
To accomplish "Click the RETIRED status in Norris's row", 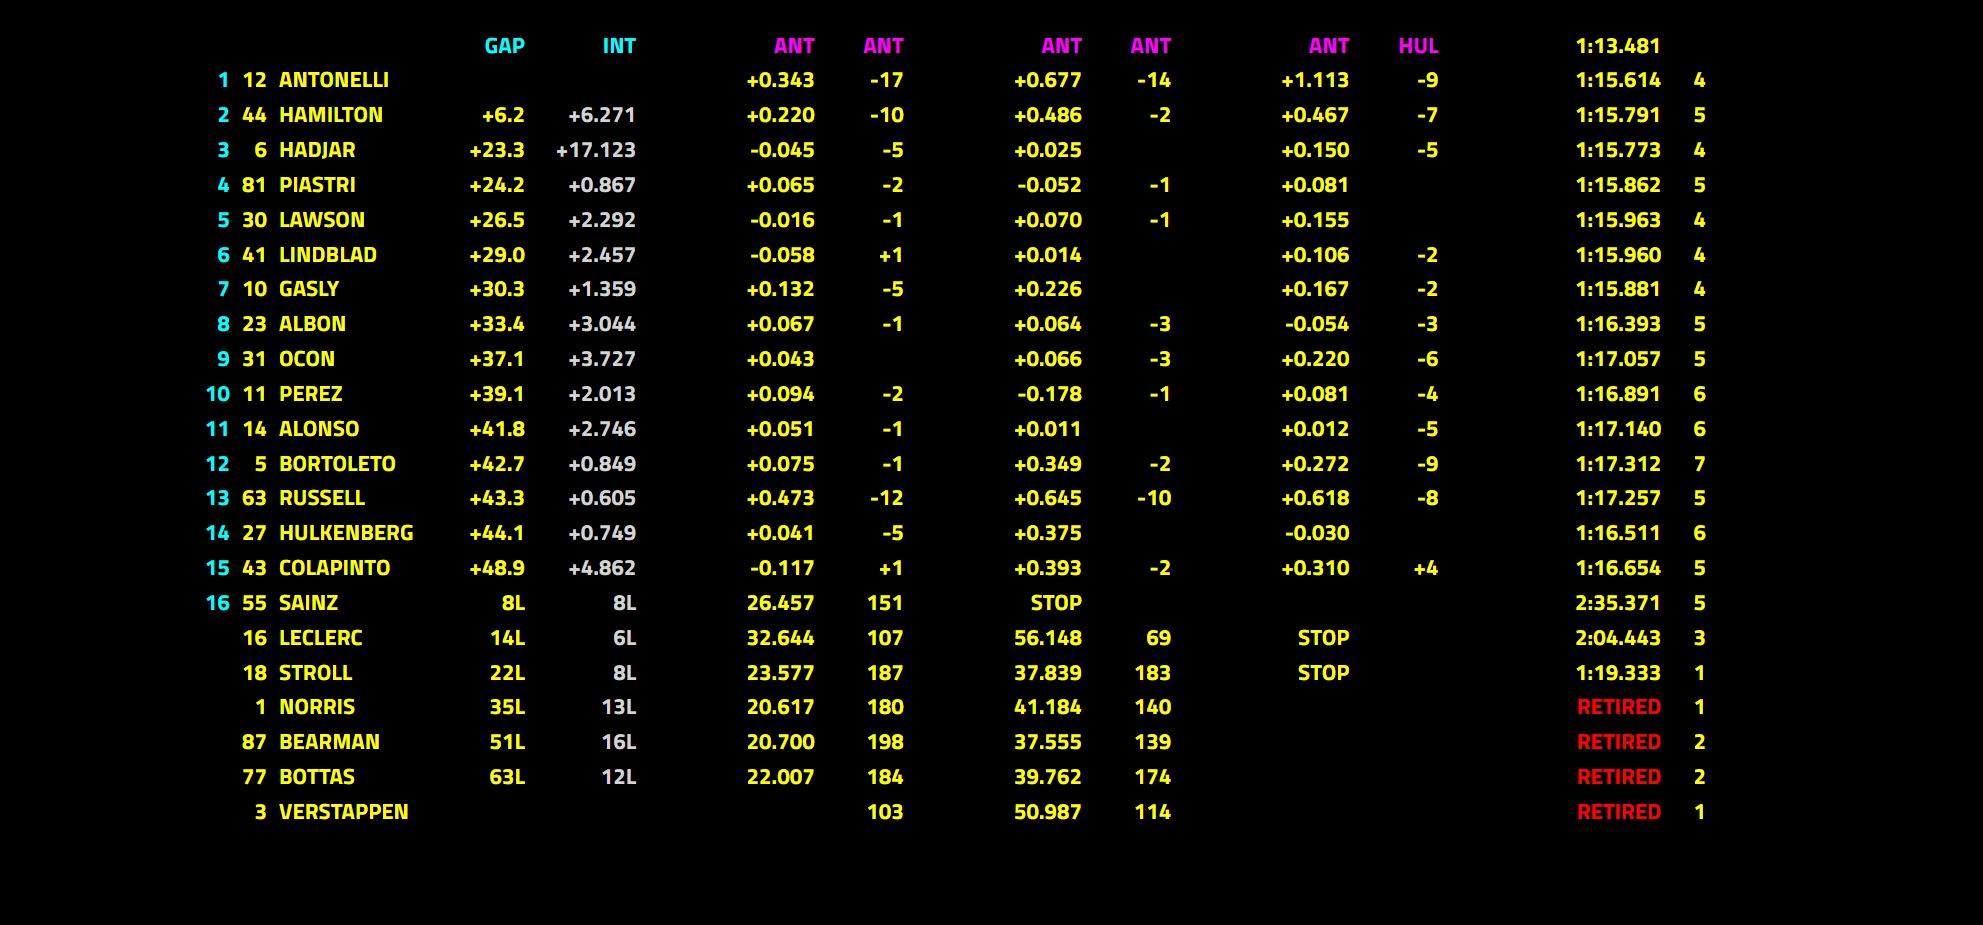I will point(1619,707).
